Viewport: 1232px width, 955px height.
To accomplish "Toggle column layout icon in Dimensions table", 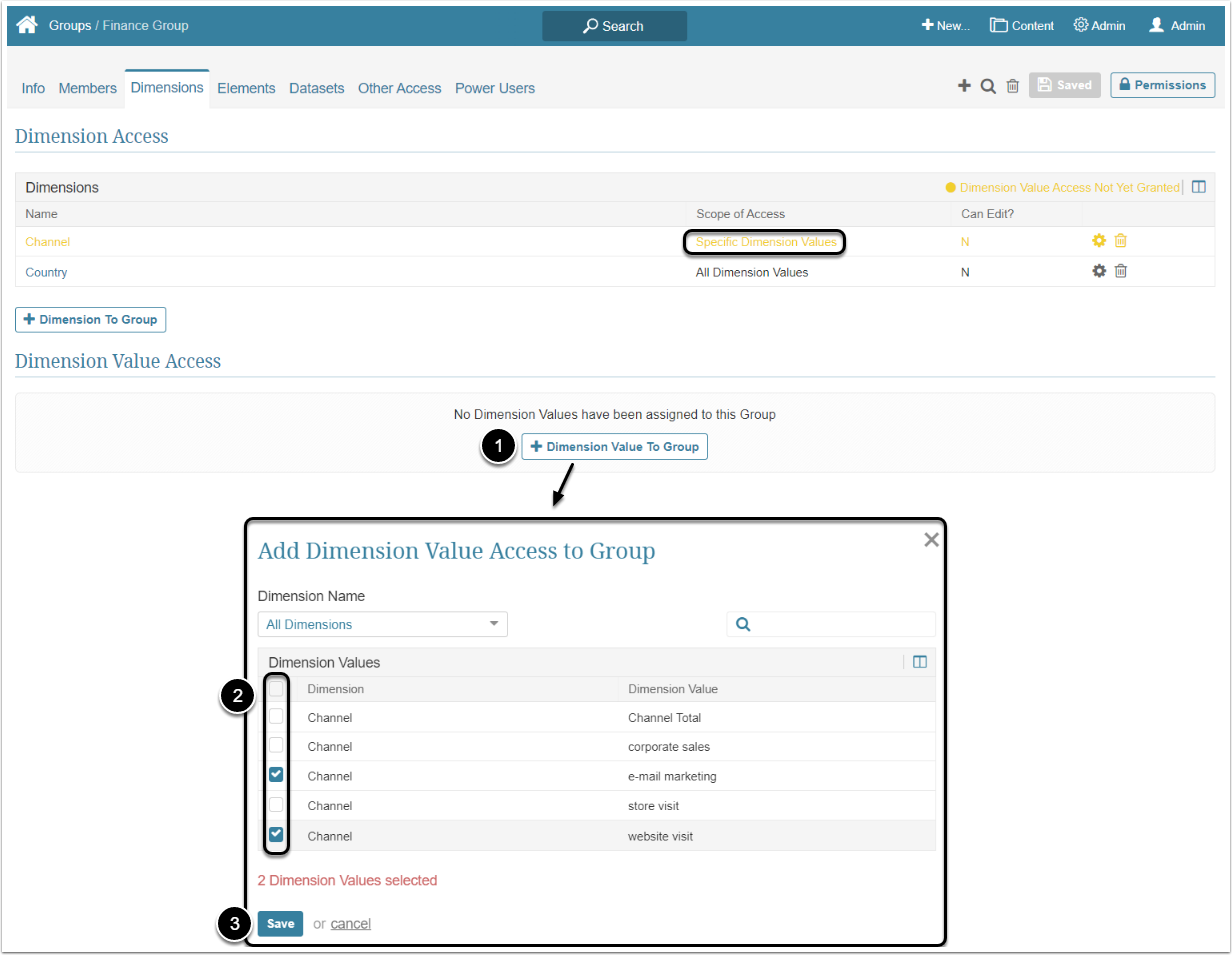I will point(1199,187).
